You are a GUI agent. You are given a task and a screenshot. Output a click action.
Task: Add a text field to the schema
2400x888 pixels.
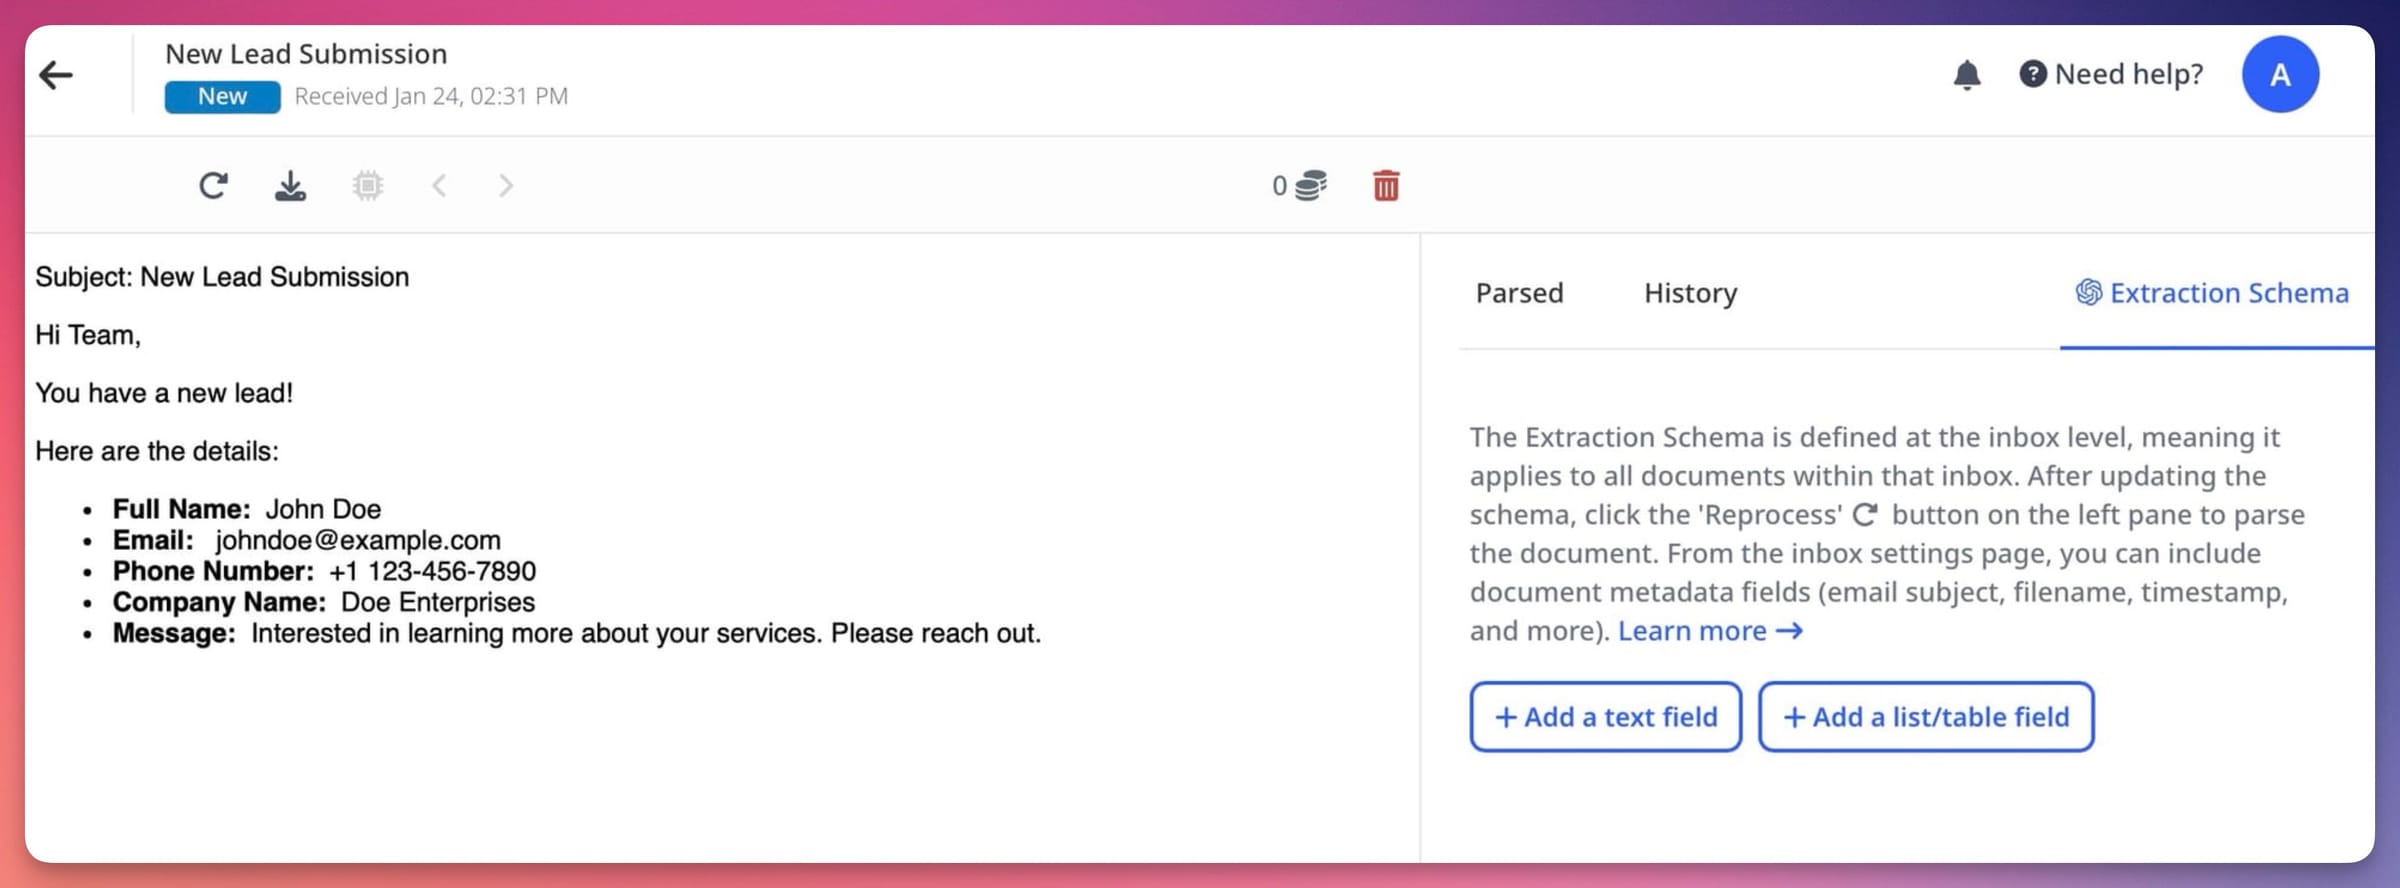[x=1605, y=717]
